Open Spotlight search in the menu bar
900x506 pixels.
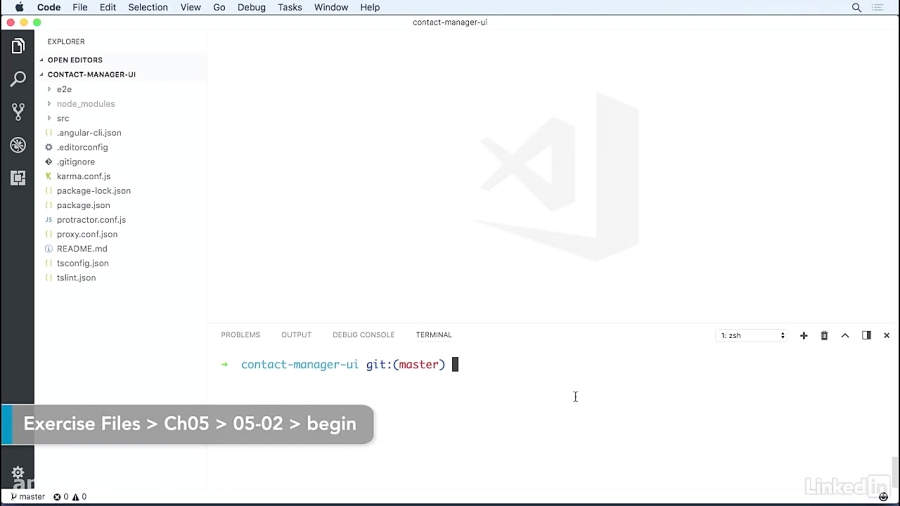tap(856, 7)
